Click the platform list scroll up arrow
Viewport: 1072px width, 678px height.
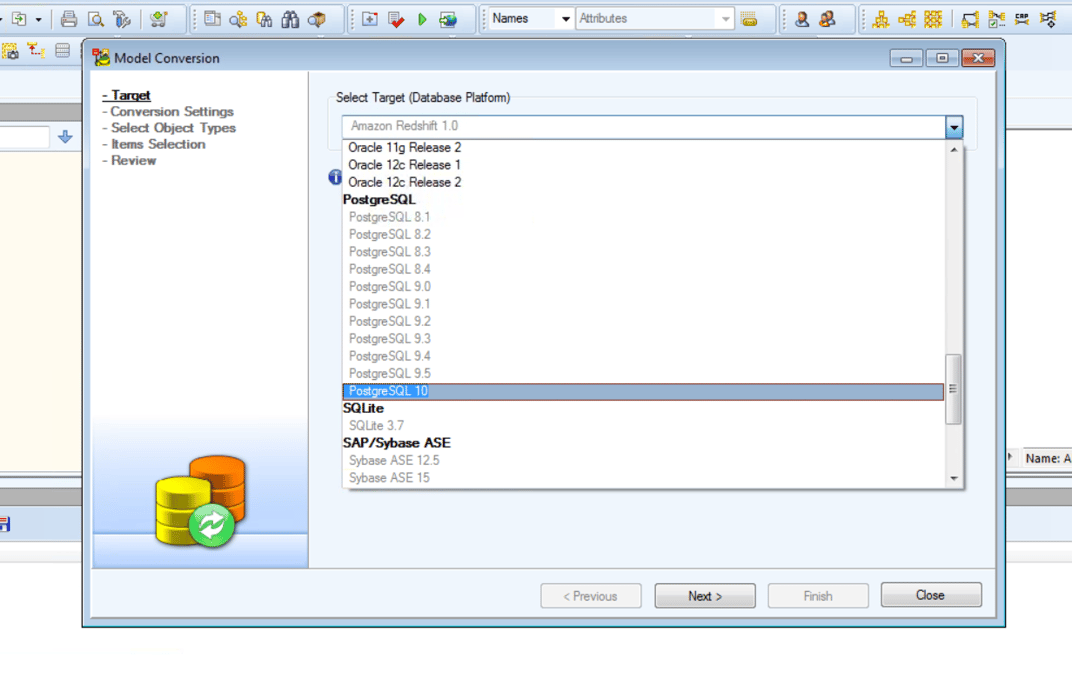[954, 149]
